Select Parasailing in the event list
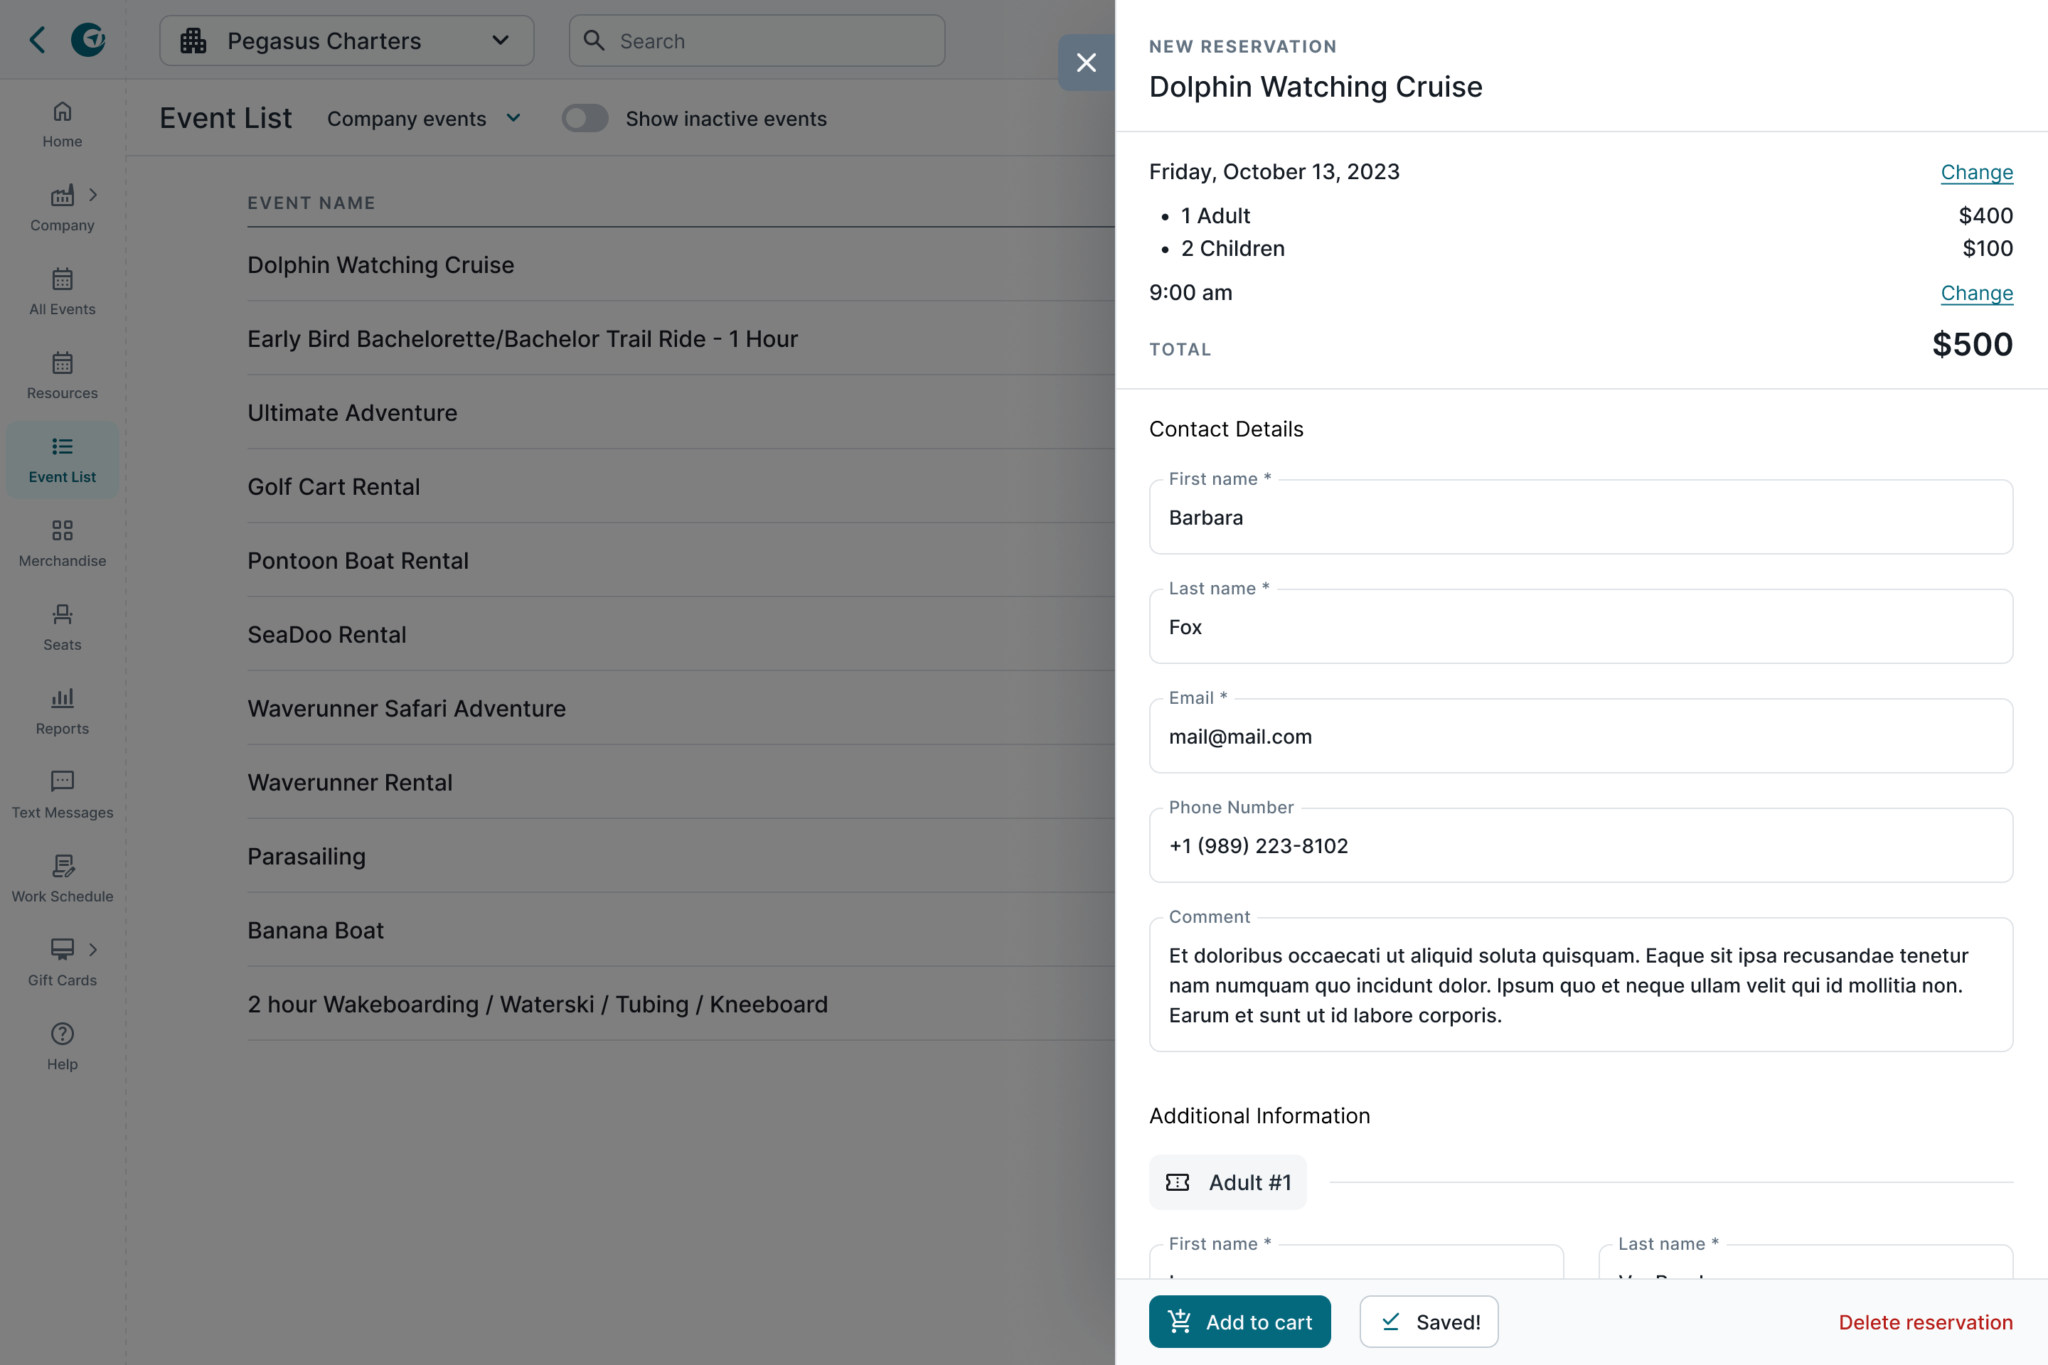2048x1365 pixels. [307, 857]
